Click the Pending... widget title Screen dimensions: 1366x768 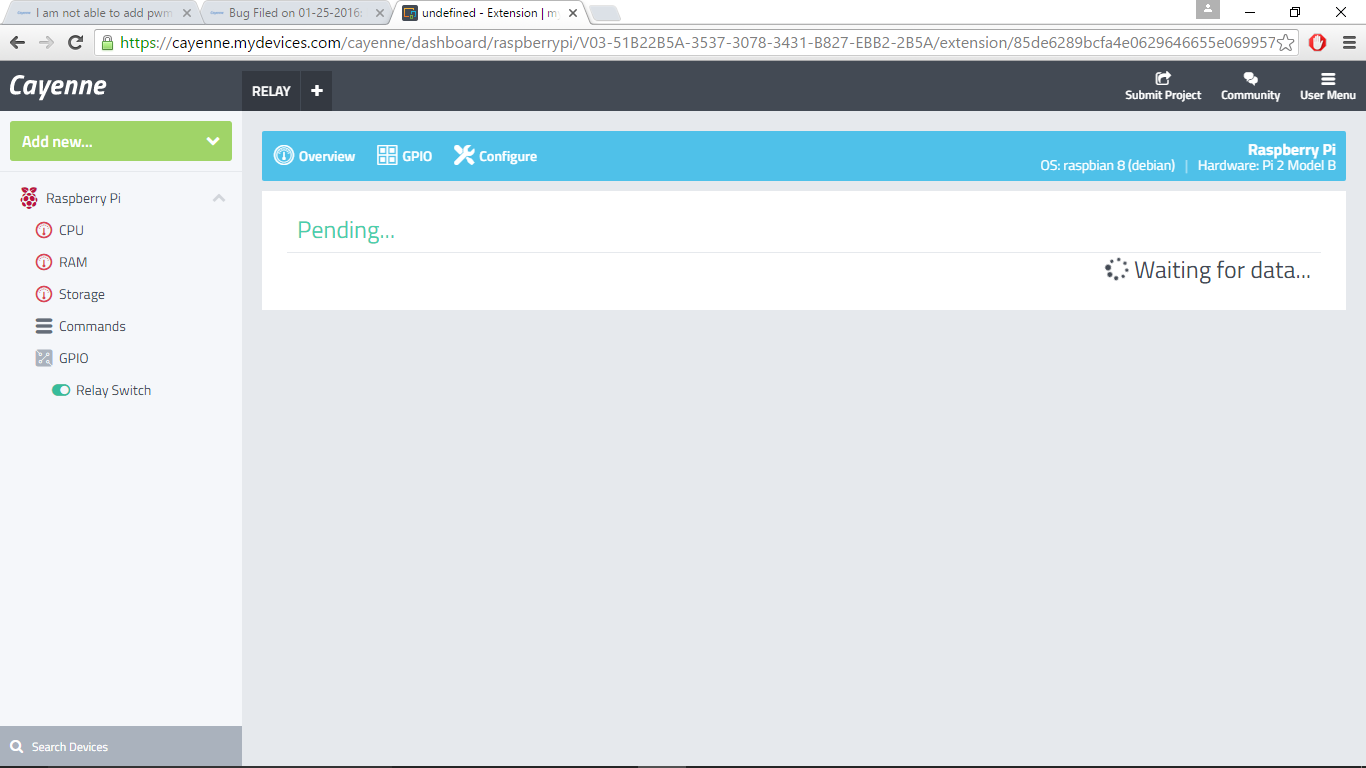[x=346, y=230]
